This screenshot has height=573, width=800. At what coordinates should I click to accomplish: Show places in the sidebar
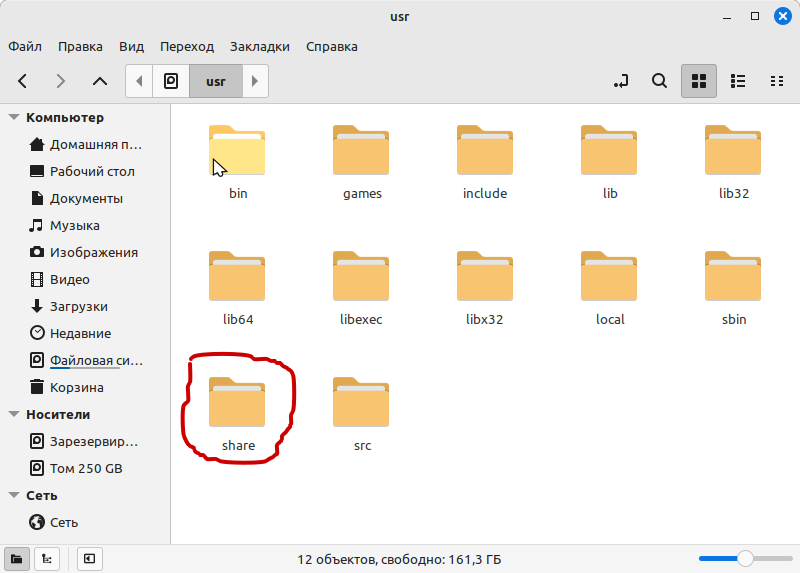[16, 559]
